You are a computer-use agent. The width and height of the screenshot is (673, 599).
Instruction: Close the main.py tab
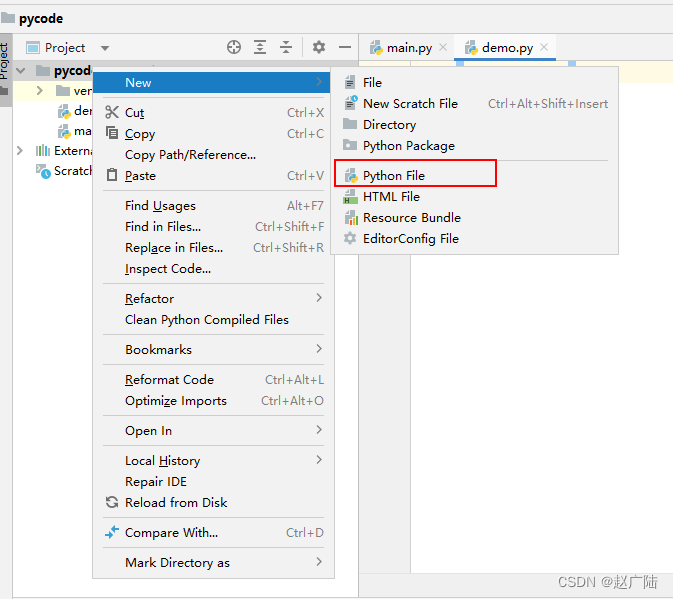pos(443,47)
